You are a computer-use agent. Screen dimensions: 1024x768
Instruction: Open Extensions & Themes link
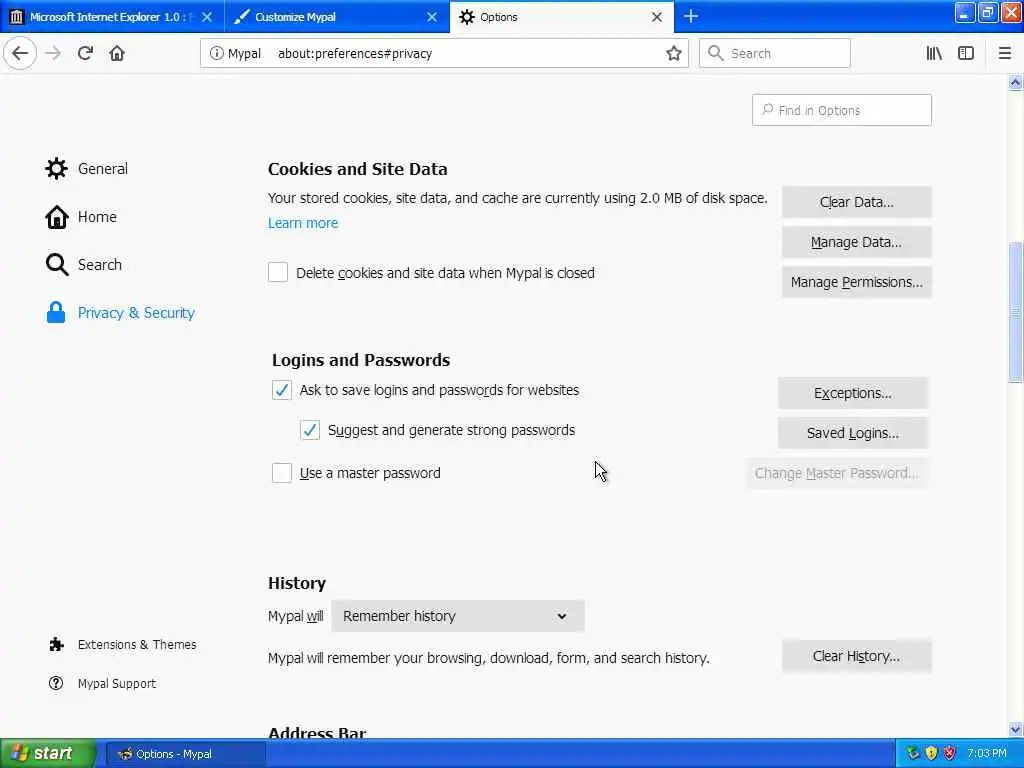click(122, 645)
